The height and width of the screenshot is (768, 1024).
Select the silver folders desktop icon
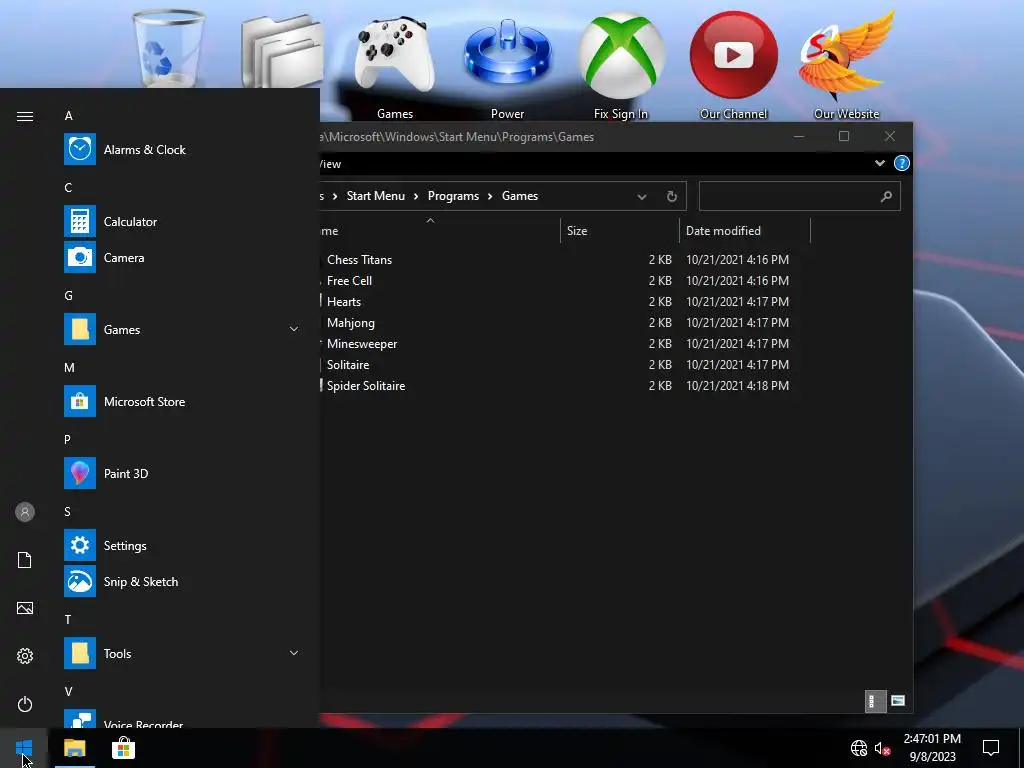[282, 51]
